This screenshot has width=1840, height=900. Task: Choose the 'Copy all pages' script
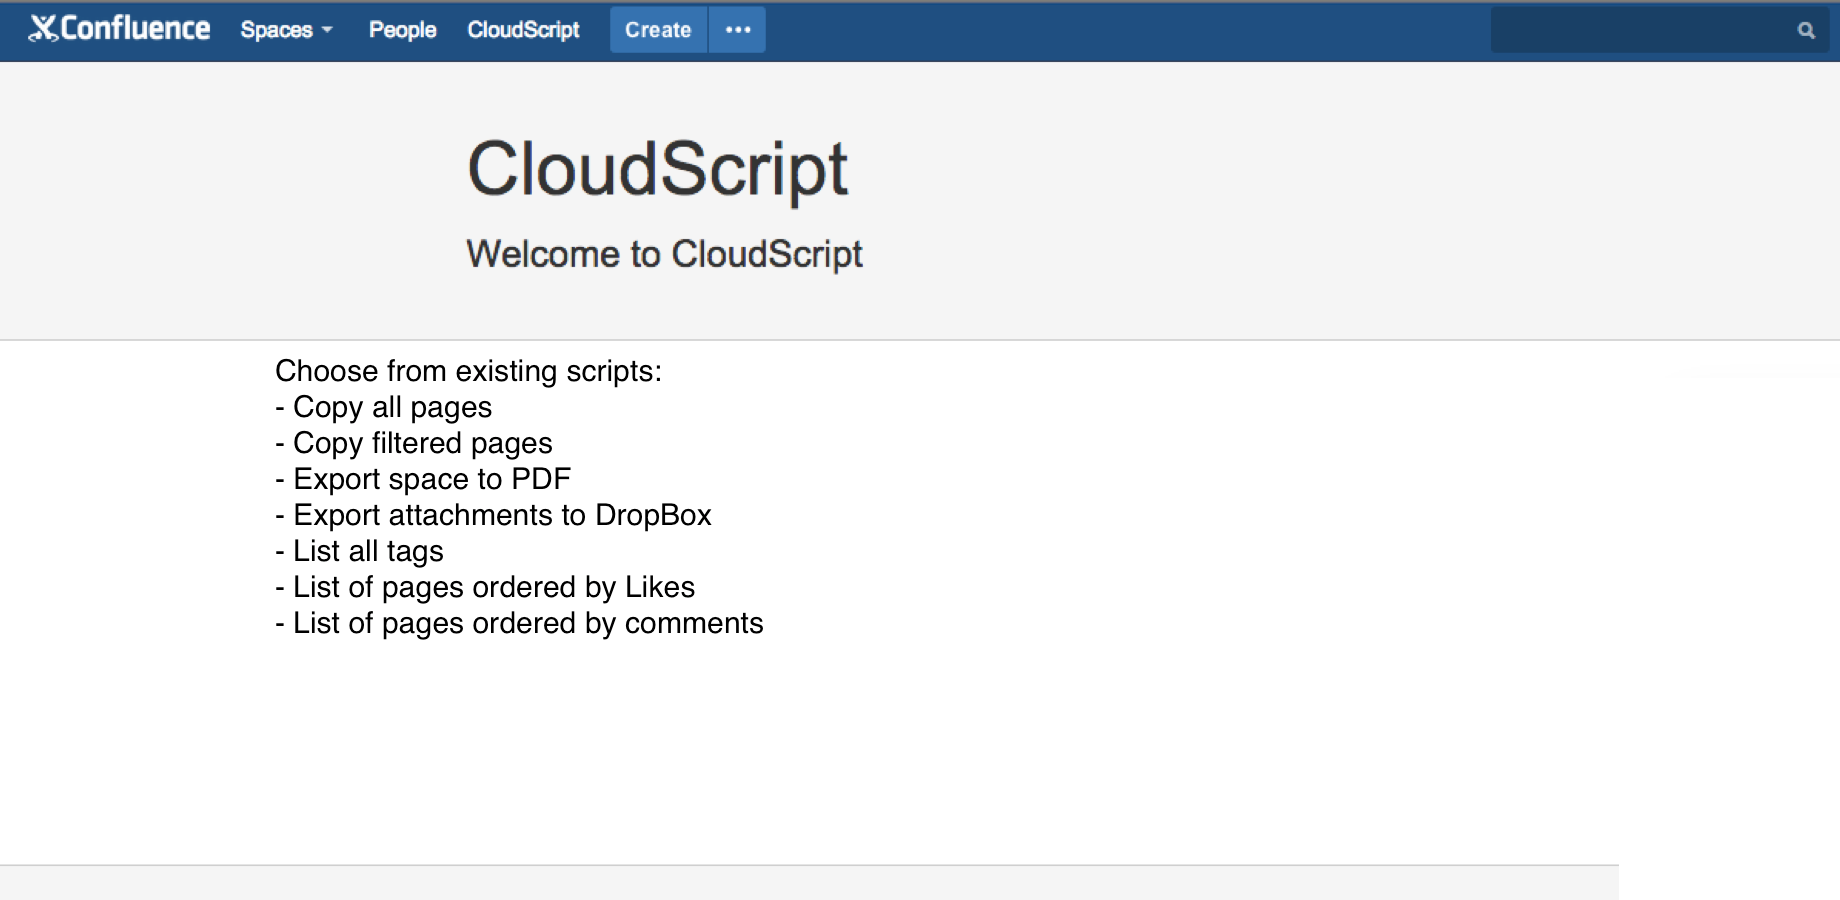pos(392,407)
